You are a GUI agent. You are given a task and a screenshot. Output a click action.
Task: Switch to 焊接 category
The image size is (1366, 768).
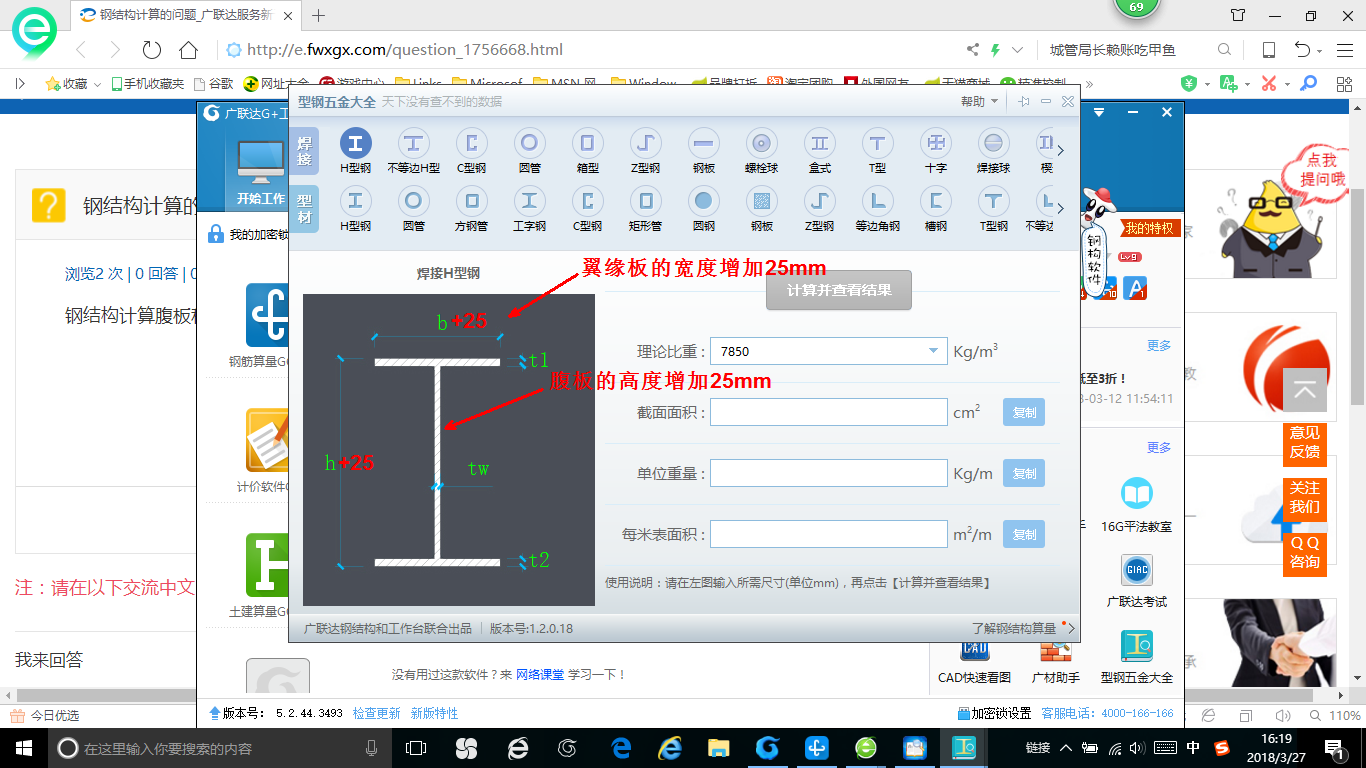pyautogui.click(x=304, y=151)
